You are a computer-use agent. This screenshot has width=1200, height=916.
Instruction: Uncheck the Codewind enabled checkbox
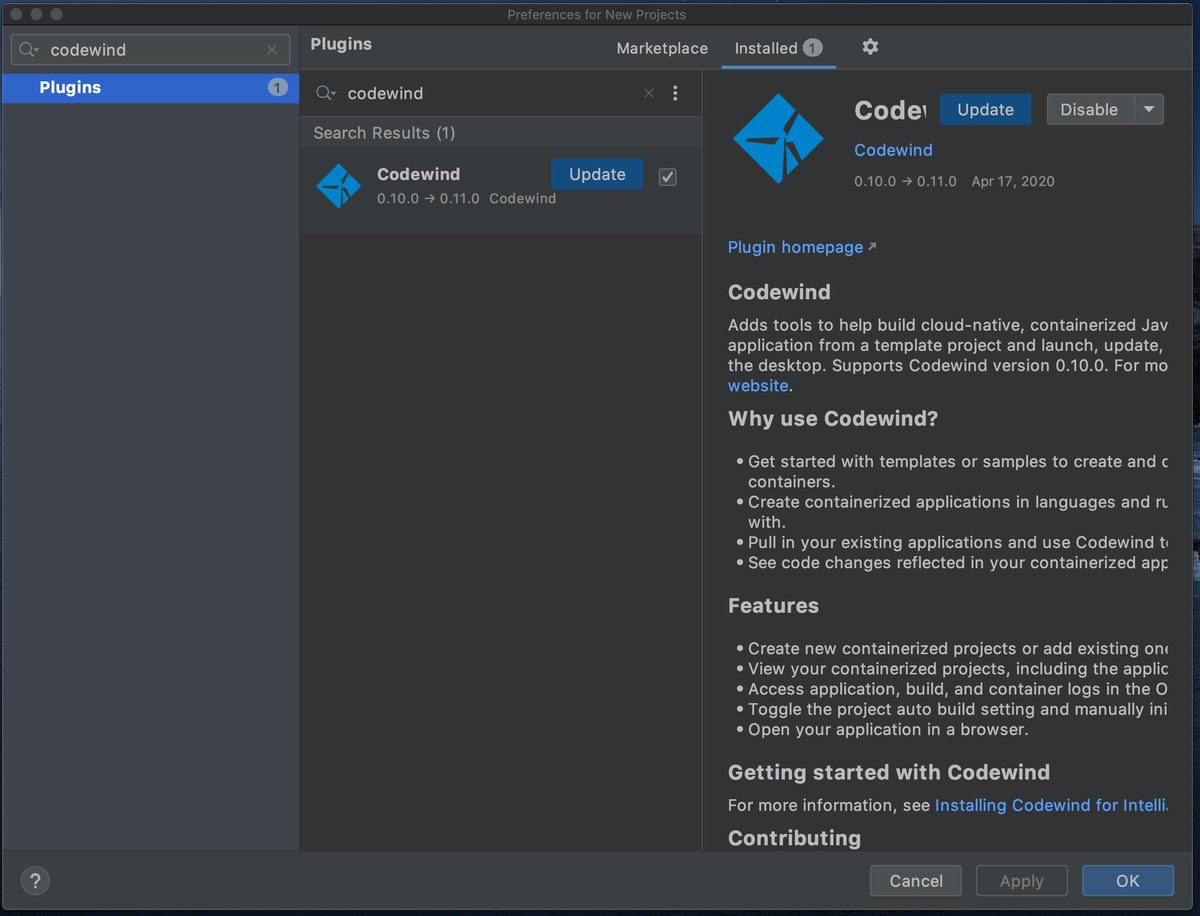(668, 177)
